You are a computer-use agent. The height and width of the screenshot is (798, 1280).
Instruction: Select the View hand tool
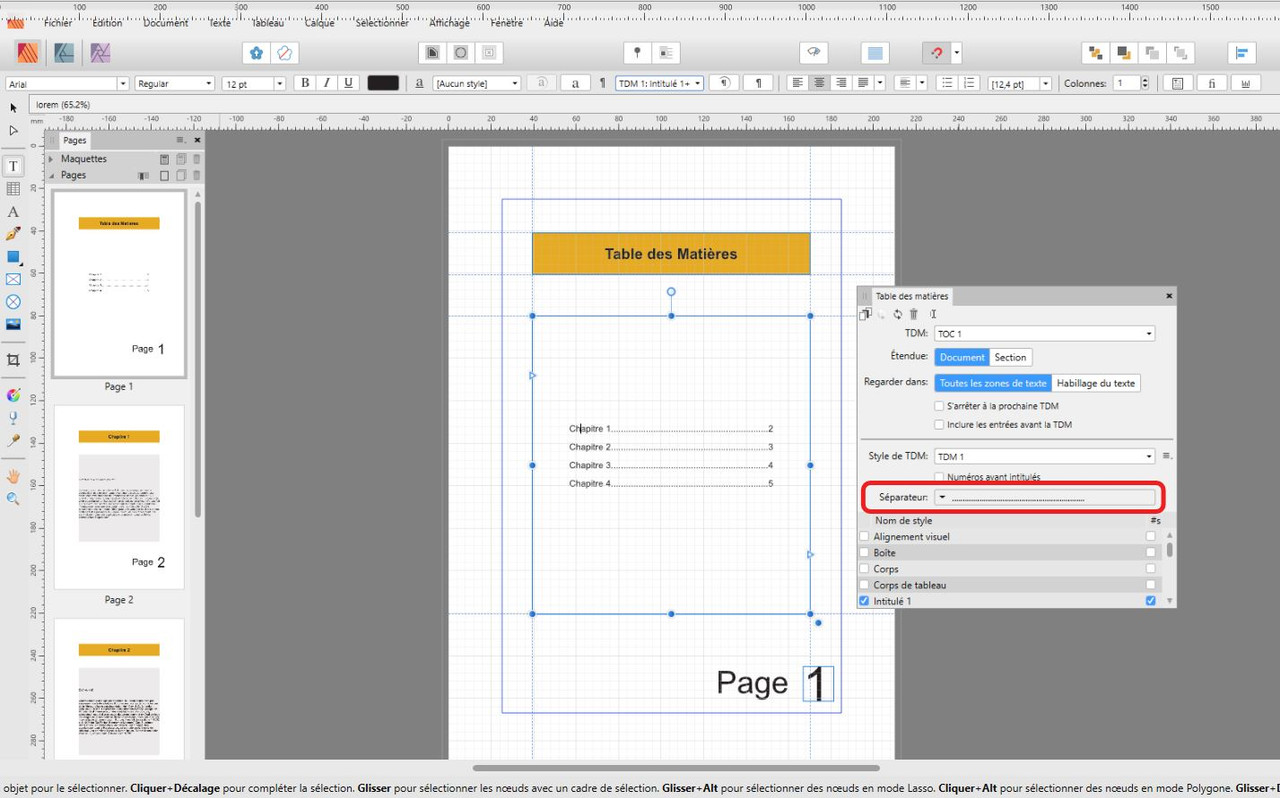[13, 476]
